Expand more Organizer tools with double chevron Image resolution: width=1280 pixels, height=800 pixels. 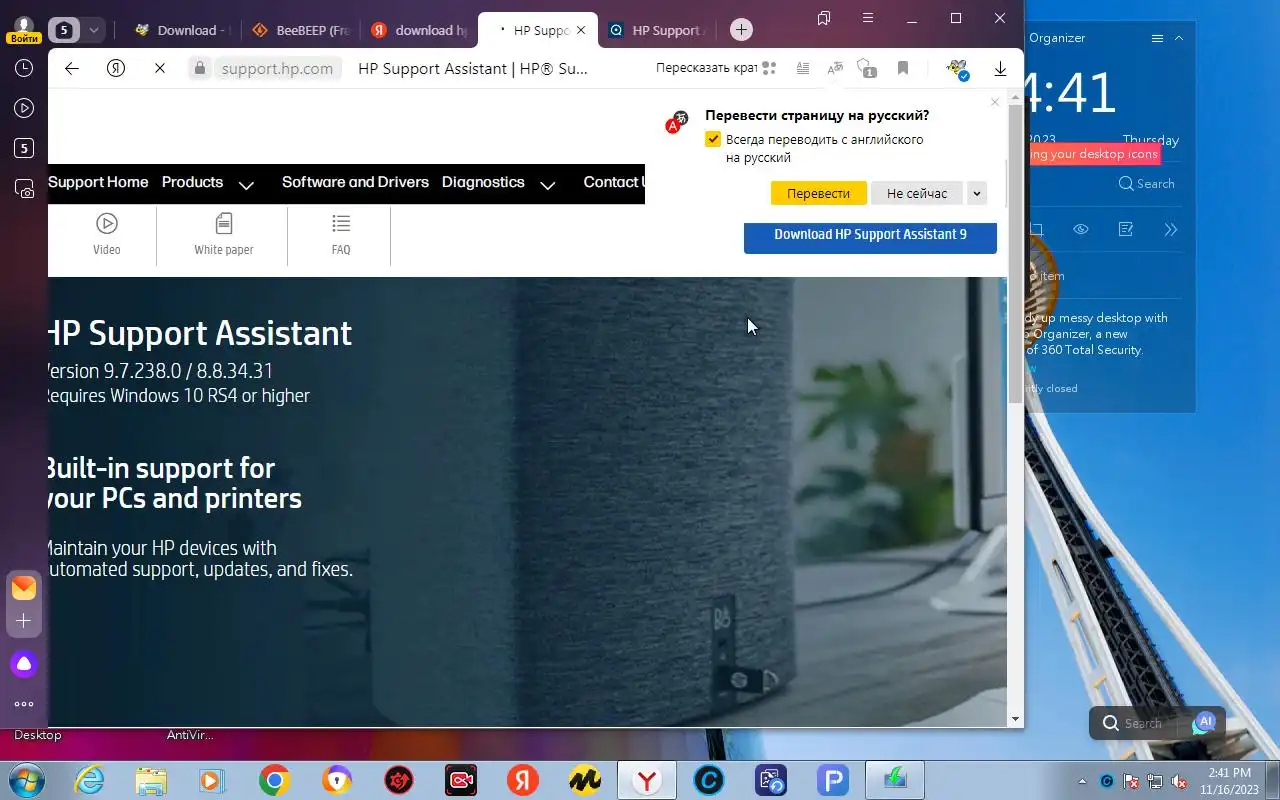click(1171, 229)
